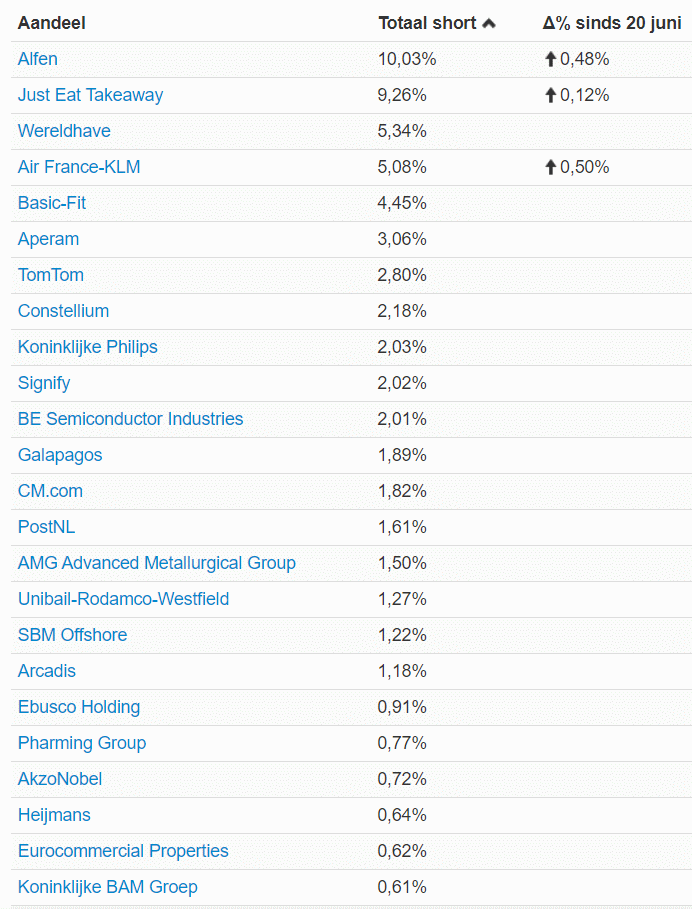
Task: View the TomTom stock details
Action: pyautogui.click(x=51, y=275)
